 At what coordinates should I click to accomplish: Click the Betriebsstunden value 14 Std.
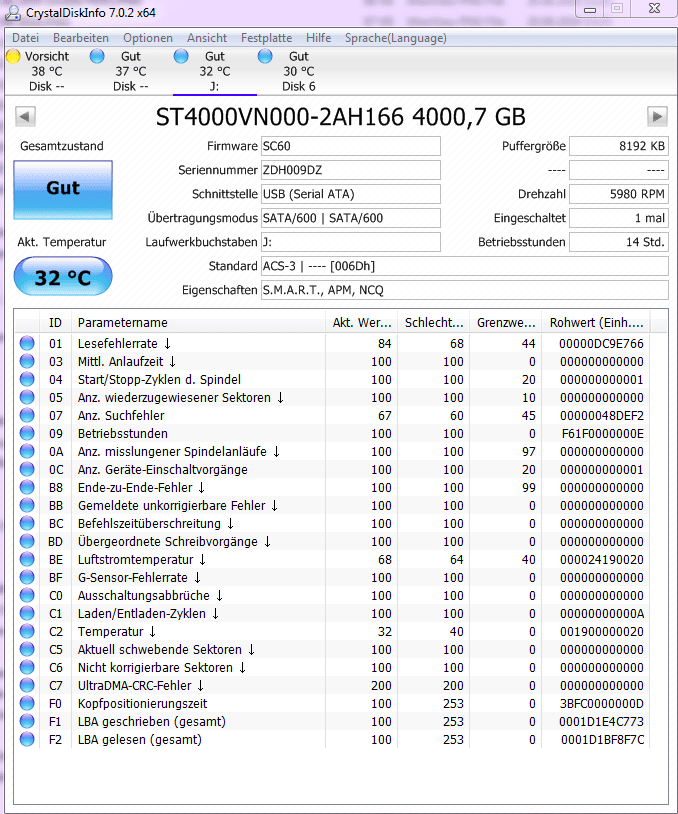619,242
